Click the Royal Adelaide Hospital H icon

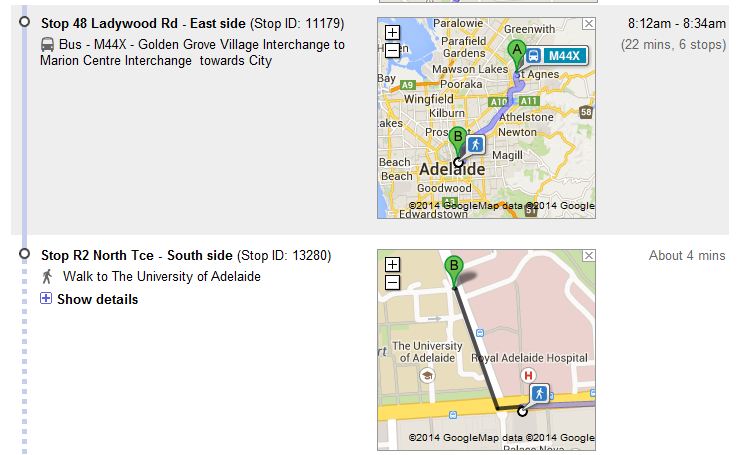coord(527,375)
